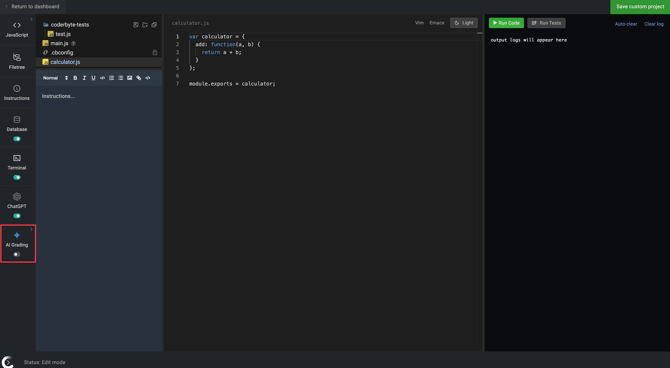
Task: Open the JavaScript language selector
Action: [17, 29]
